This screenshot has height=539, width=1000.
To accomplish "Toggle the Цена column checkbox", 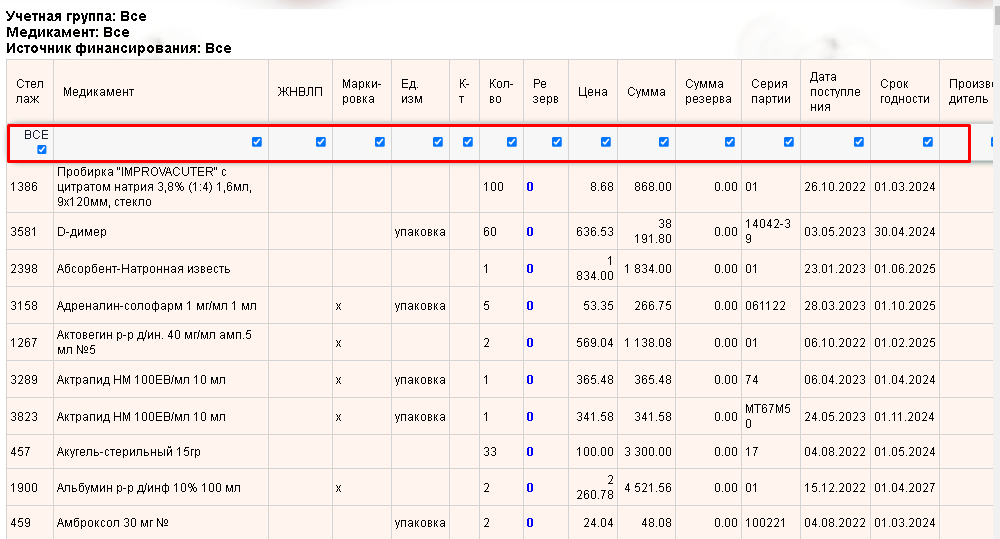I will click(x=606, y=142).
